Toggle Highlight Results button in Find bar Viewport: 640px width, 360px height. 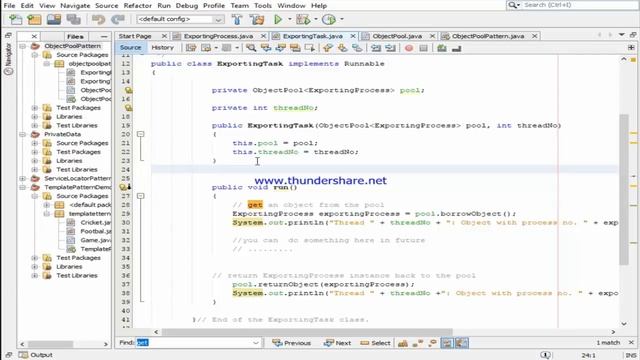[447, 343]
